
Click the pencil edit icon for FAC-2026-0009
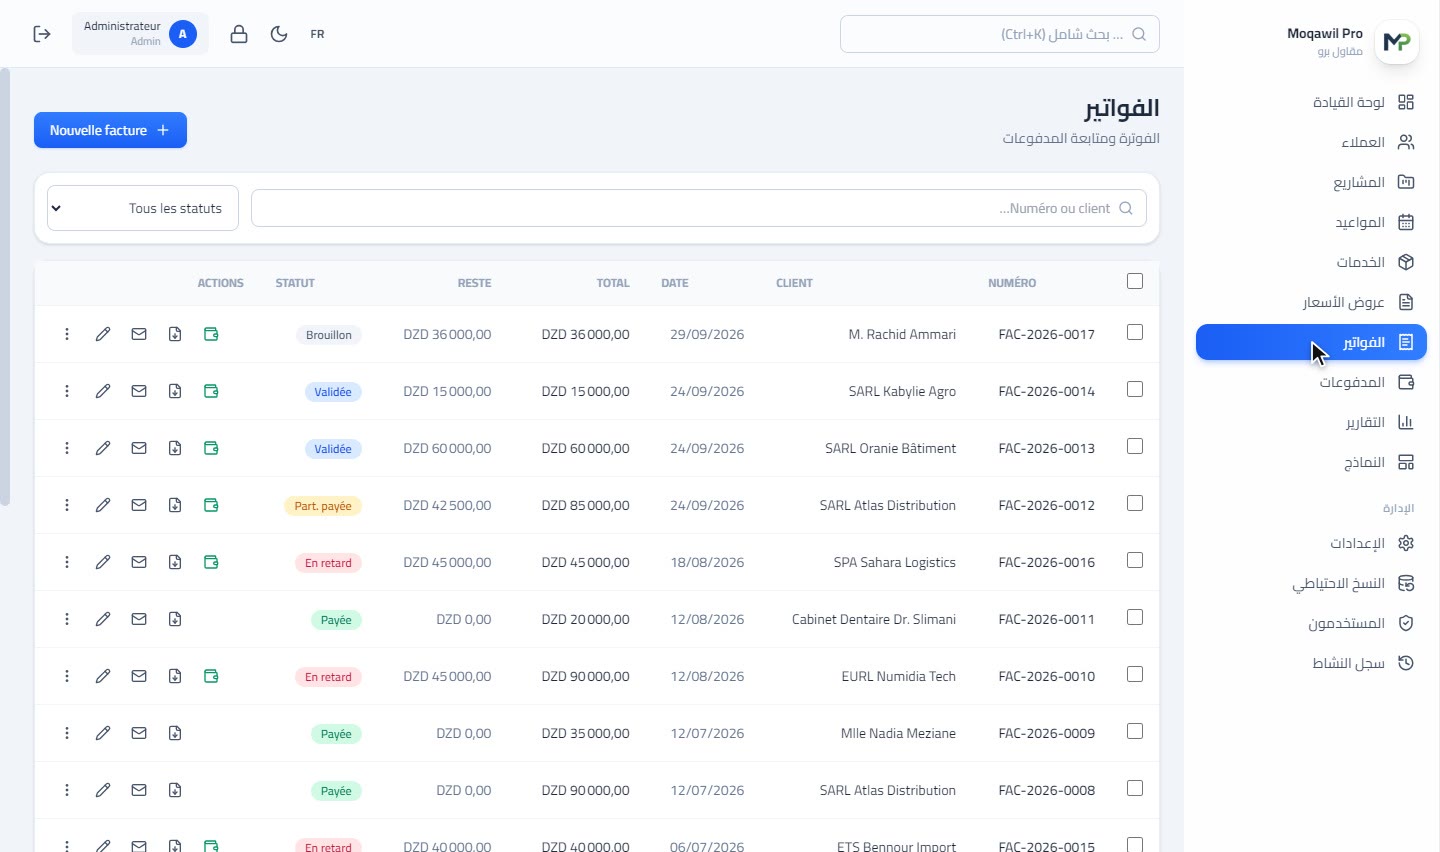pyautogui.click(x=103, y=733)
